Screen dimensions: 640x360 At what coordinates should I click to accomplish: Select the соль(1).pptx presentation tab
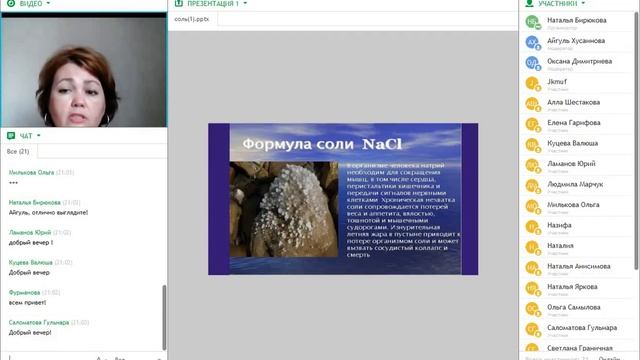tap(192, 19)
